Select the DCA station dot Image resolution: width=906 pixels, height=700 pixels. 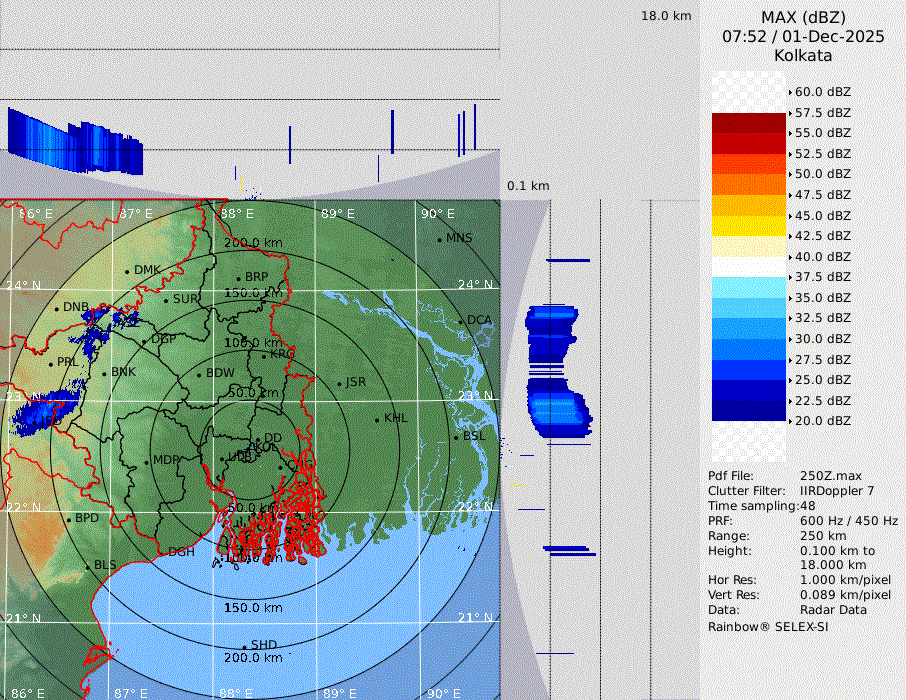click(x=462, y=321)
